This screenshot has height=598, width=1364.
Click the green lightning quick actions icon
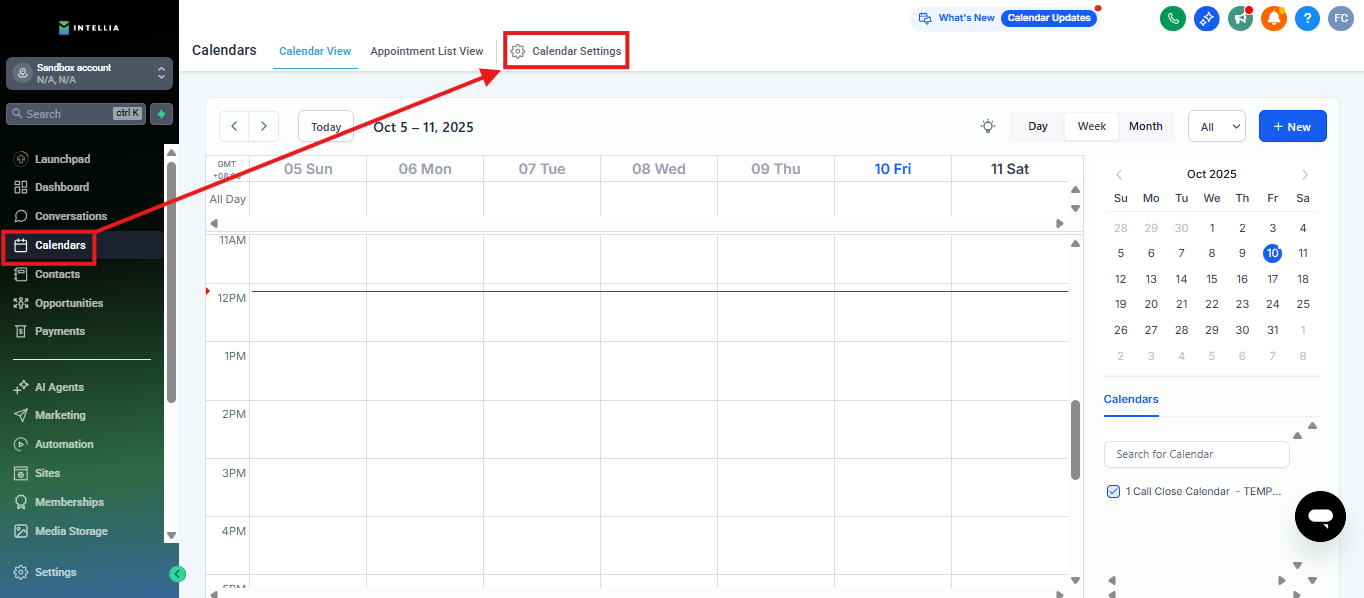pyautogui.click(x=161, y=114)
